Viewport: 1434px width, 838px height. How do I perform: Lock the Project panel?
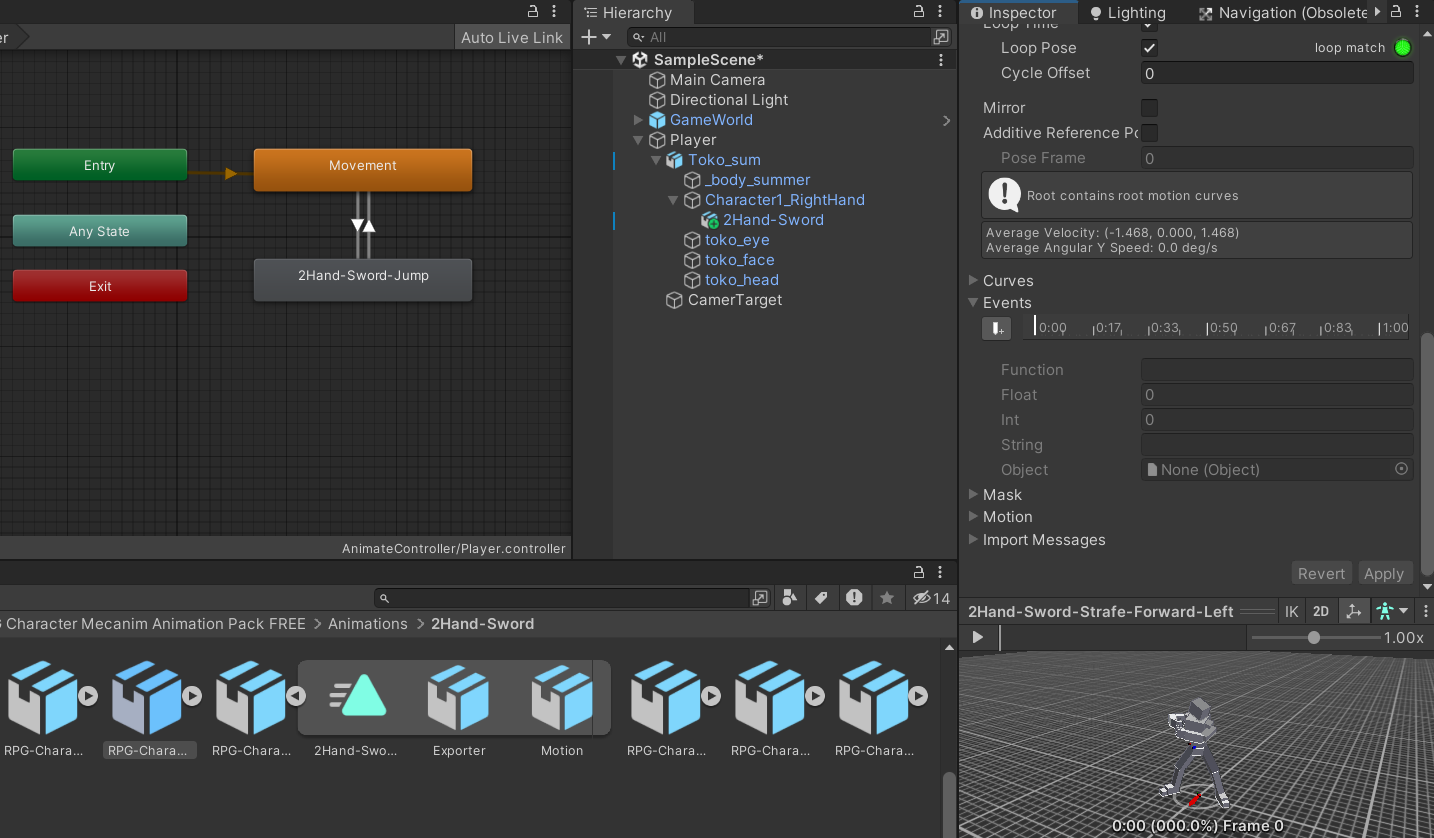pos(919,572)
